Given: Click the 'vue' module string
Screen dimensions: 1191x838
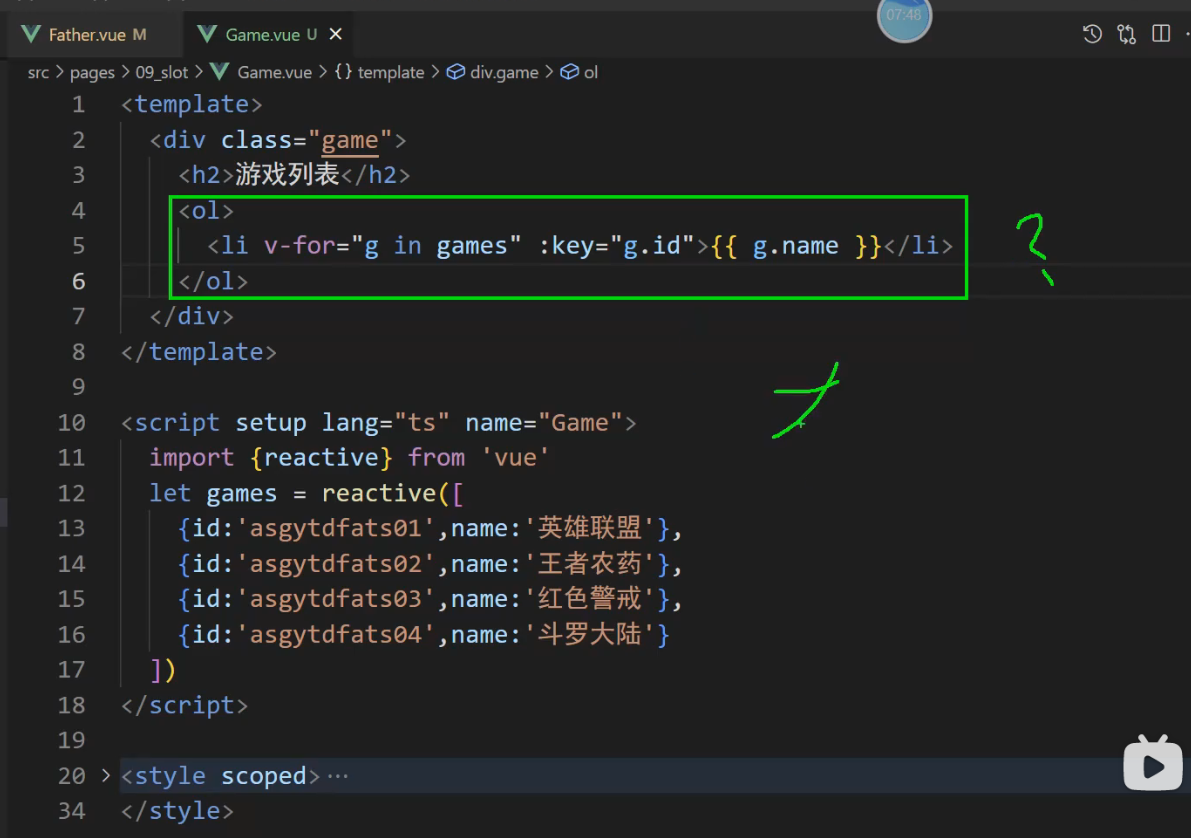Looking at the screenshot, I should point(515,457).
